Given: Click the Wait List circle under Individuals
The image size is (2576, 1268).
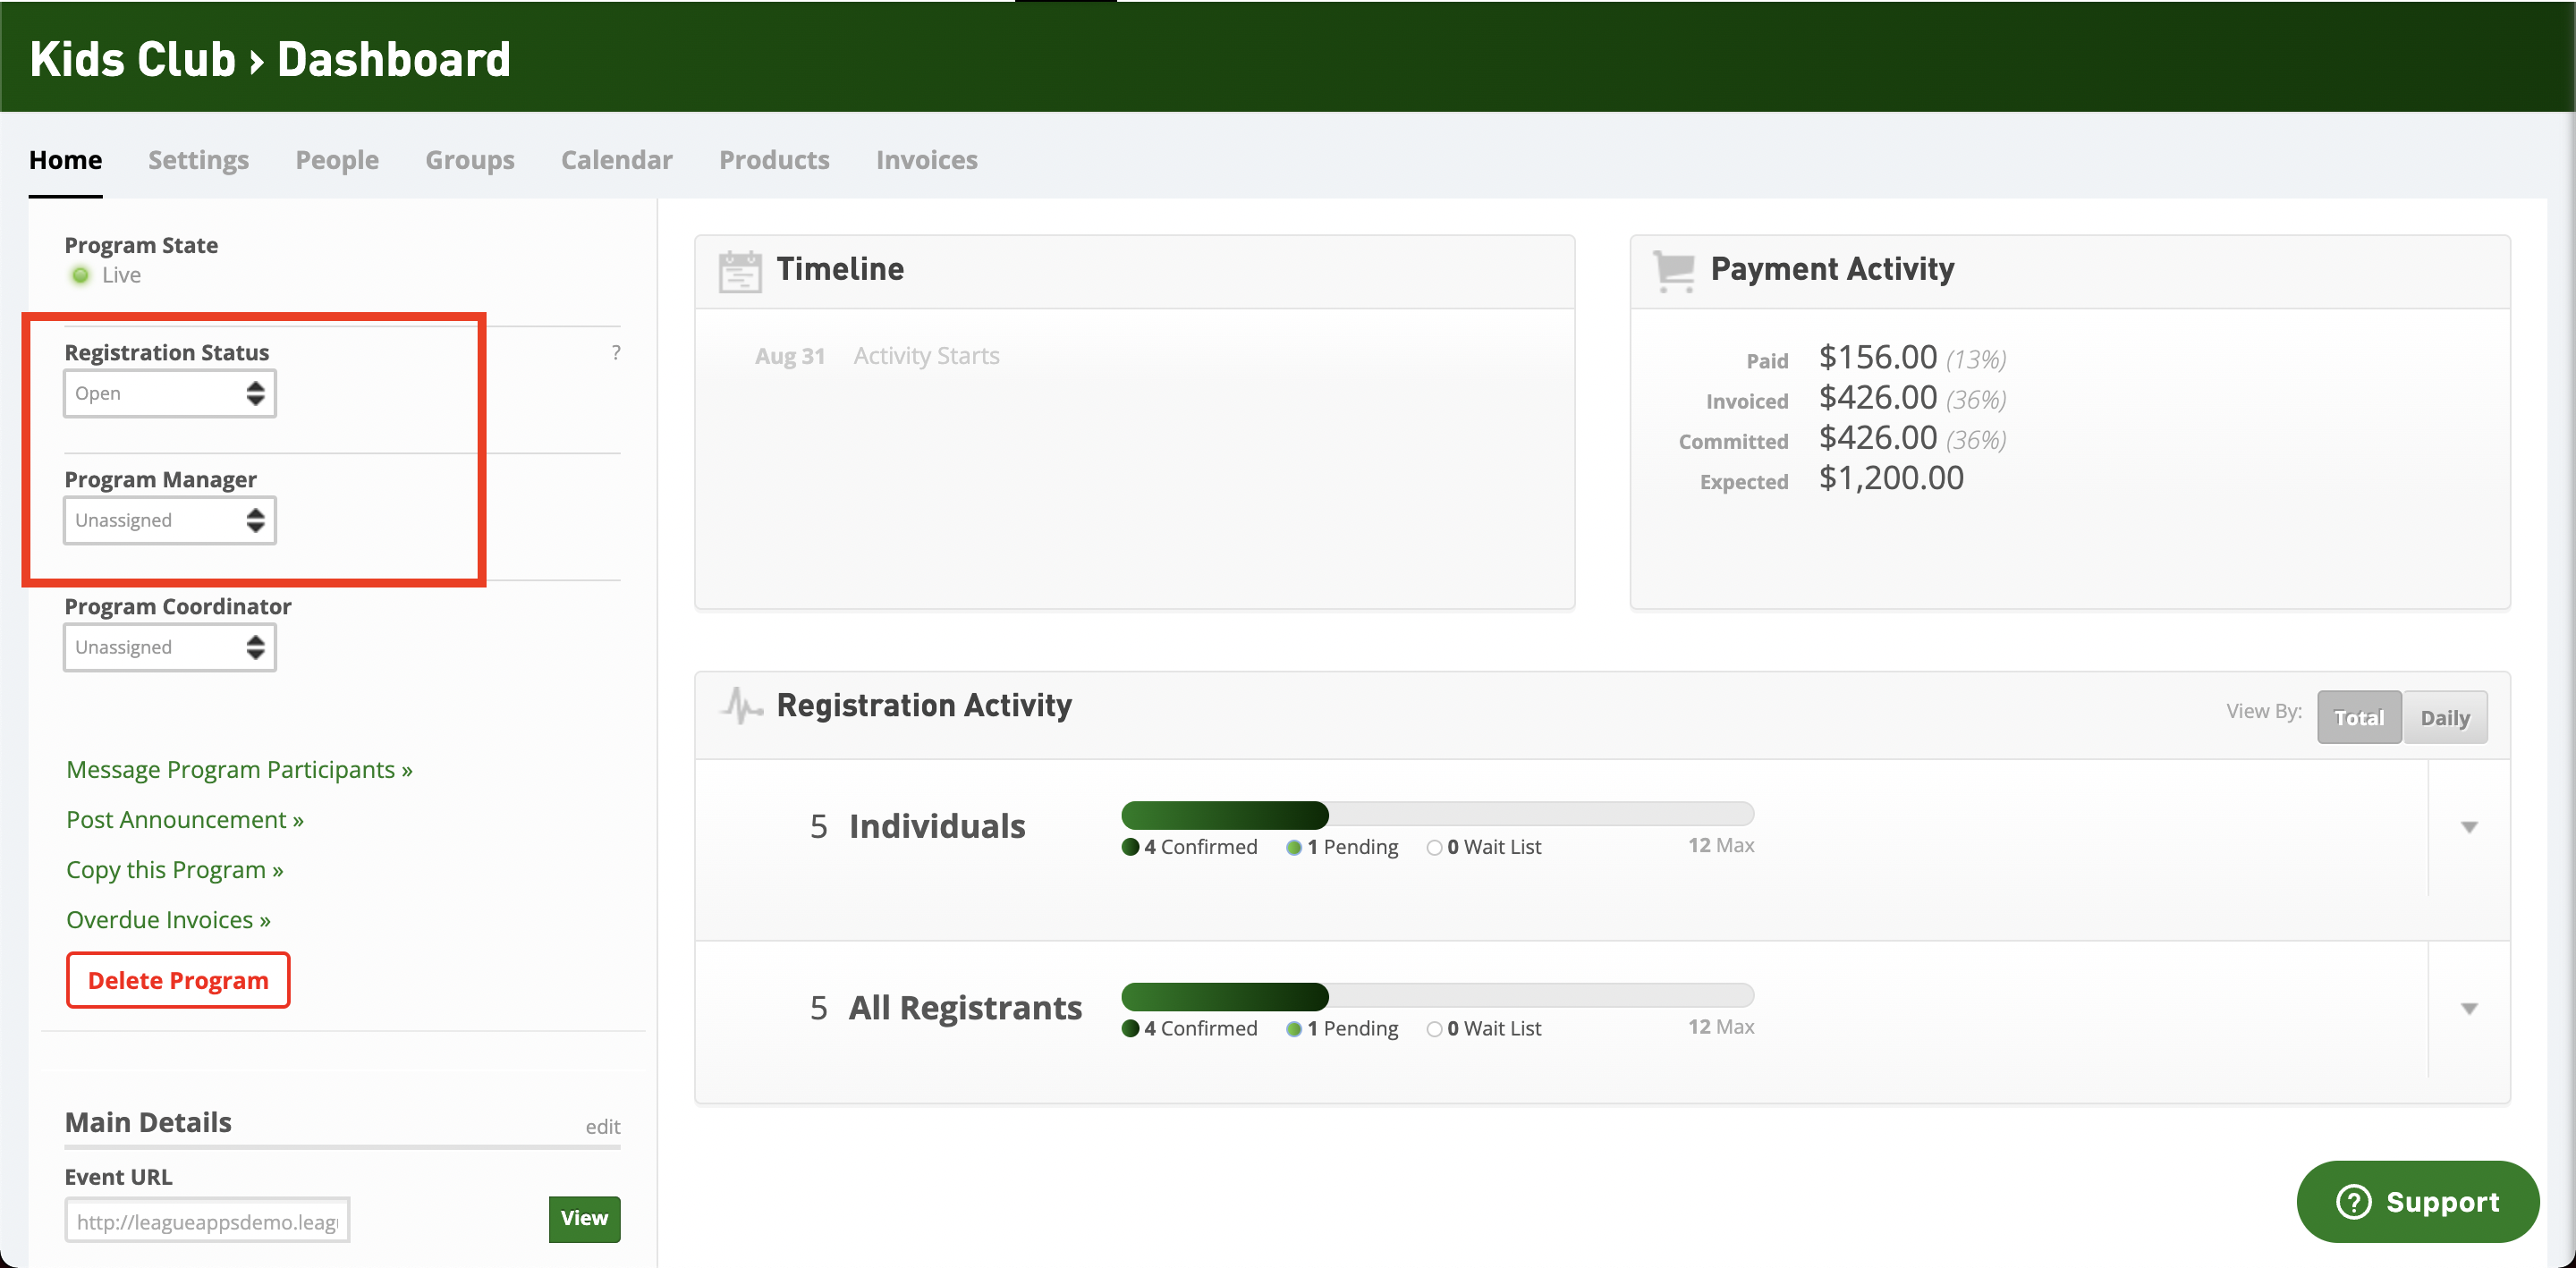Looking at the screenshot, I should coord(1434,847).
